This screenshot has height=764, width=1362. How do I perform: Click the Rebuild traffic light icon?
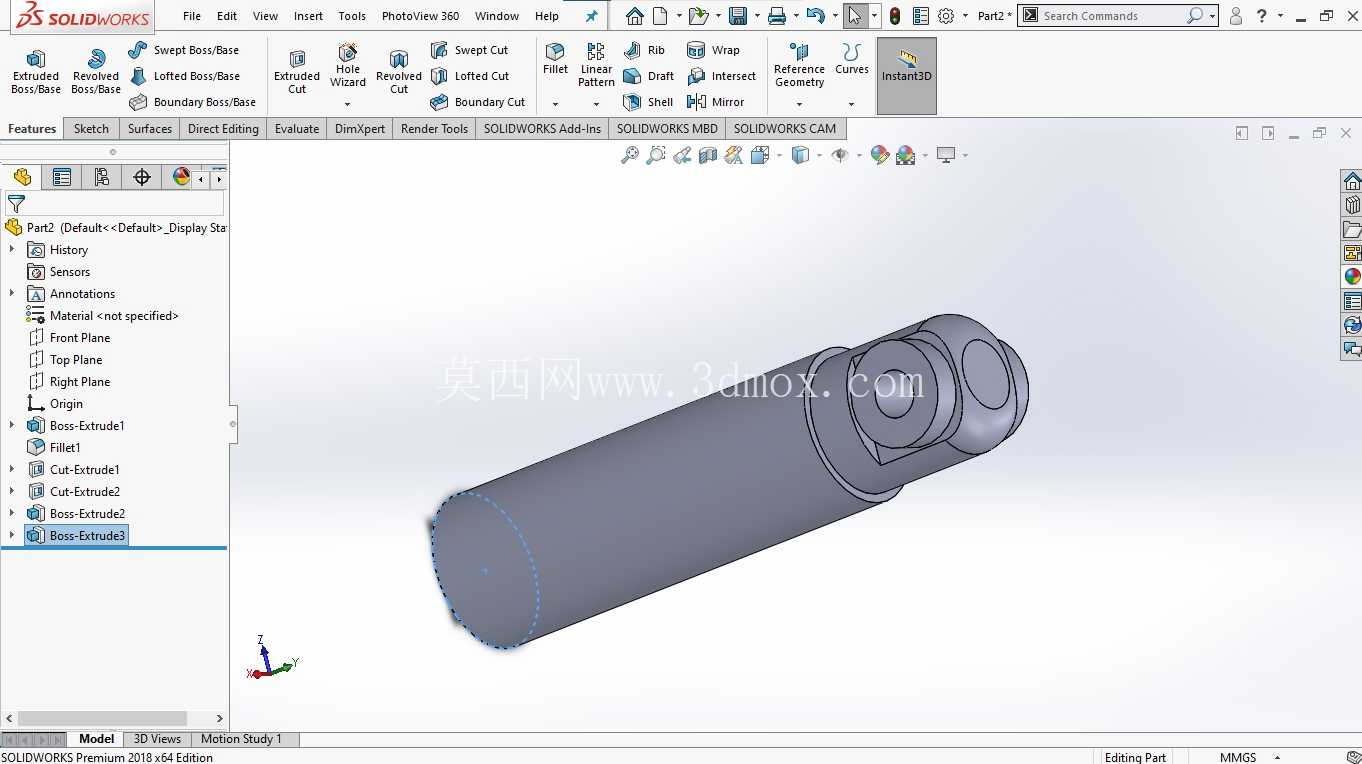(x=895, y=16)
